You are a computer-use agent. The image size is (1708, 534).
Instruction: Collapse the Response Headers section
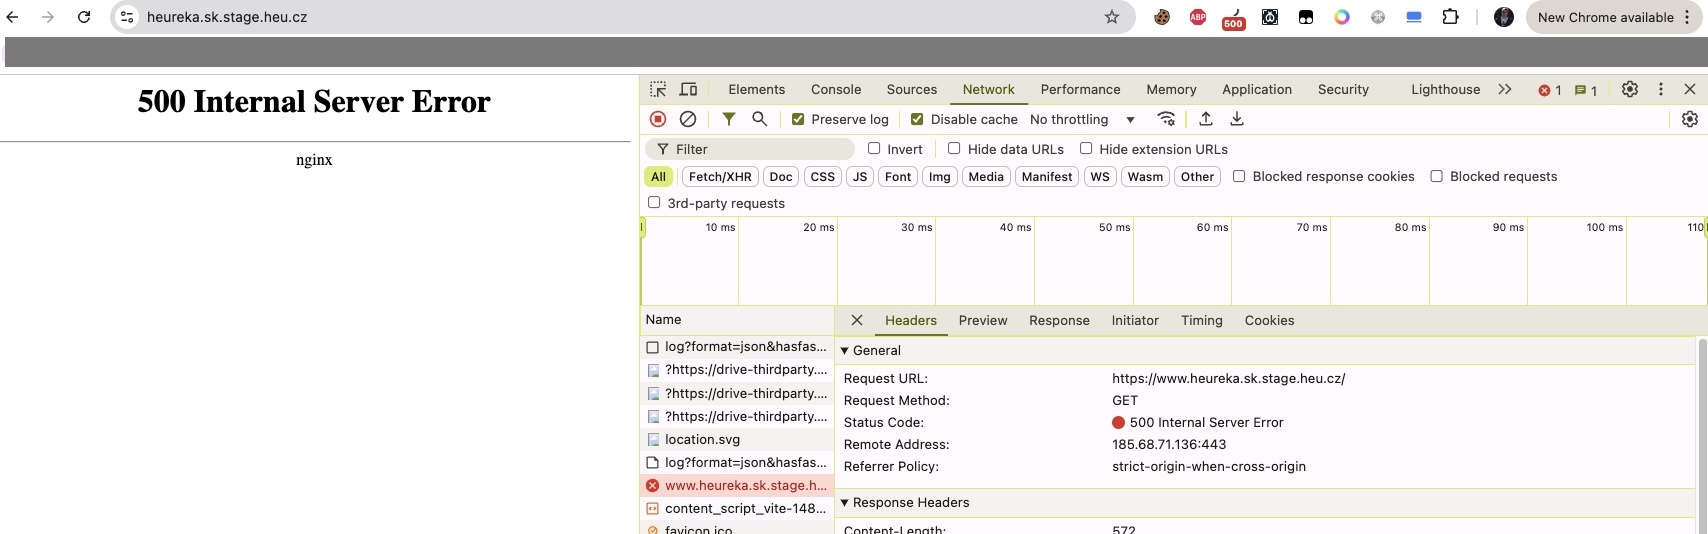[845, 502]
